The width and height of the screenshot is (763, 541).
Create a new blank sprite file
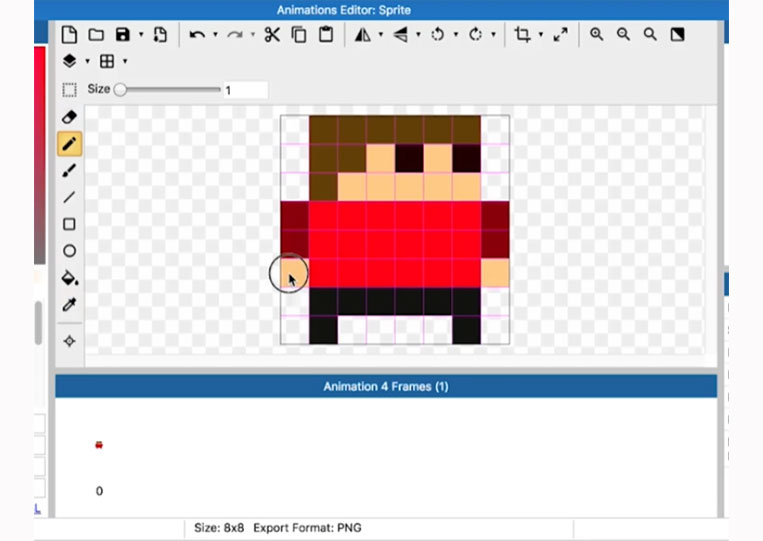69,35
